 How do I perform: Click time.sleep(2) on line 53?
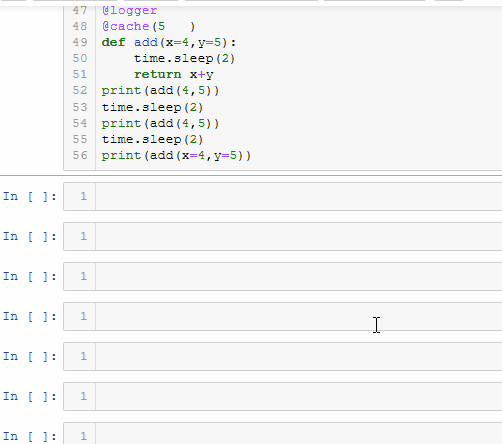tap(152, 107)
